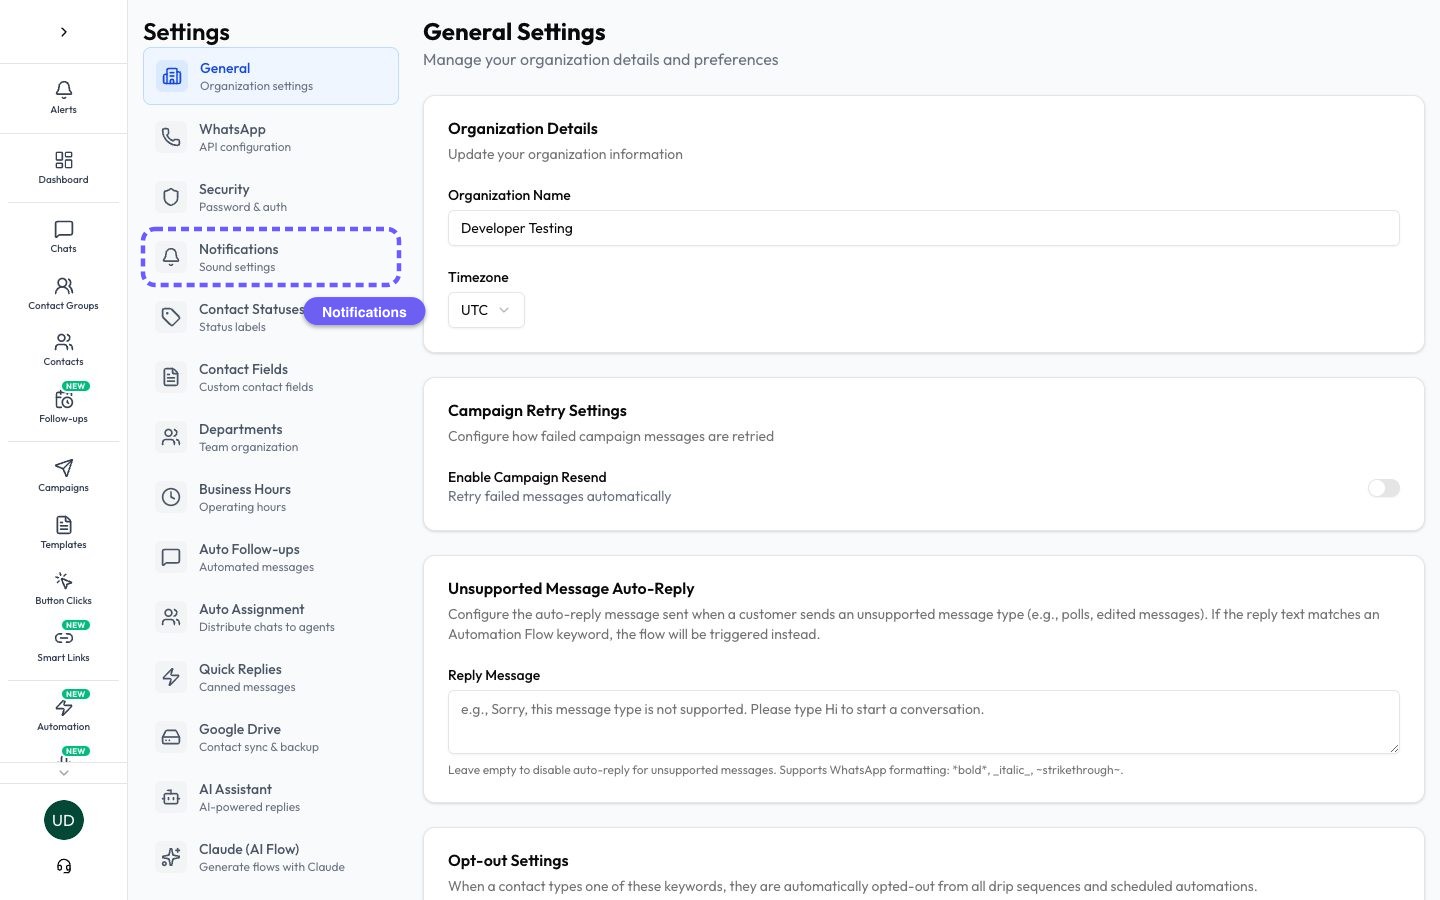
Task: Click the WhatsApp phone icon
Action: tap(171, 137)
